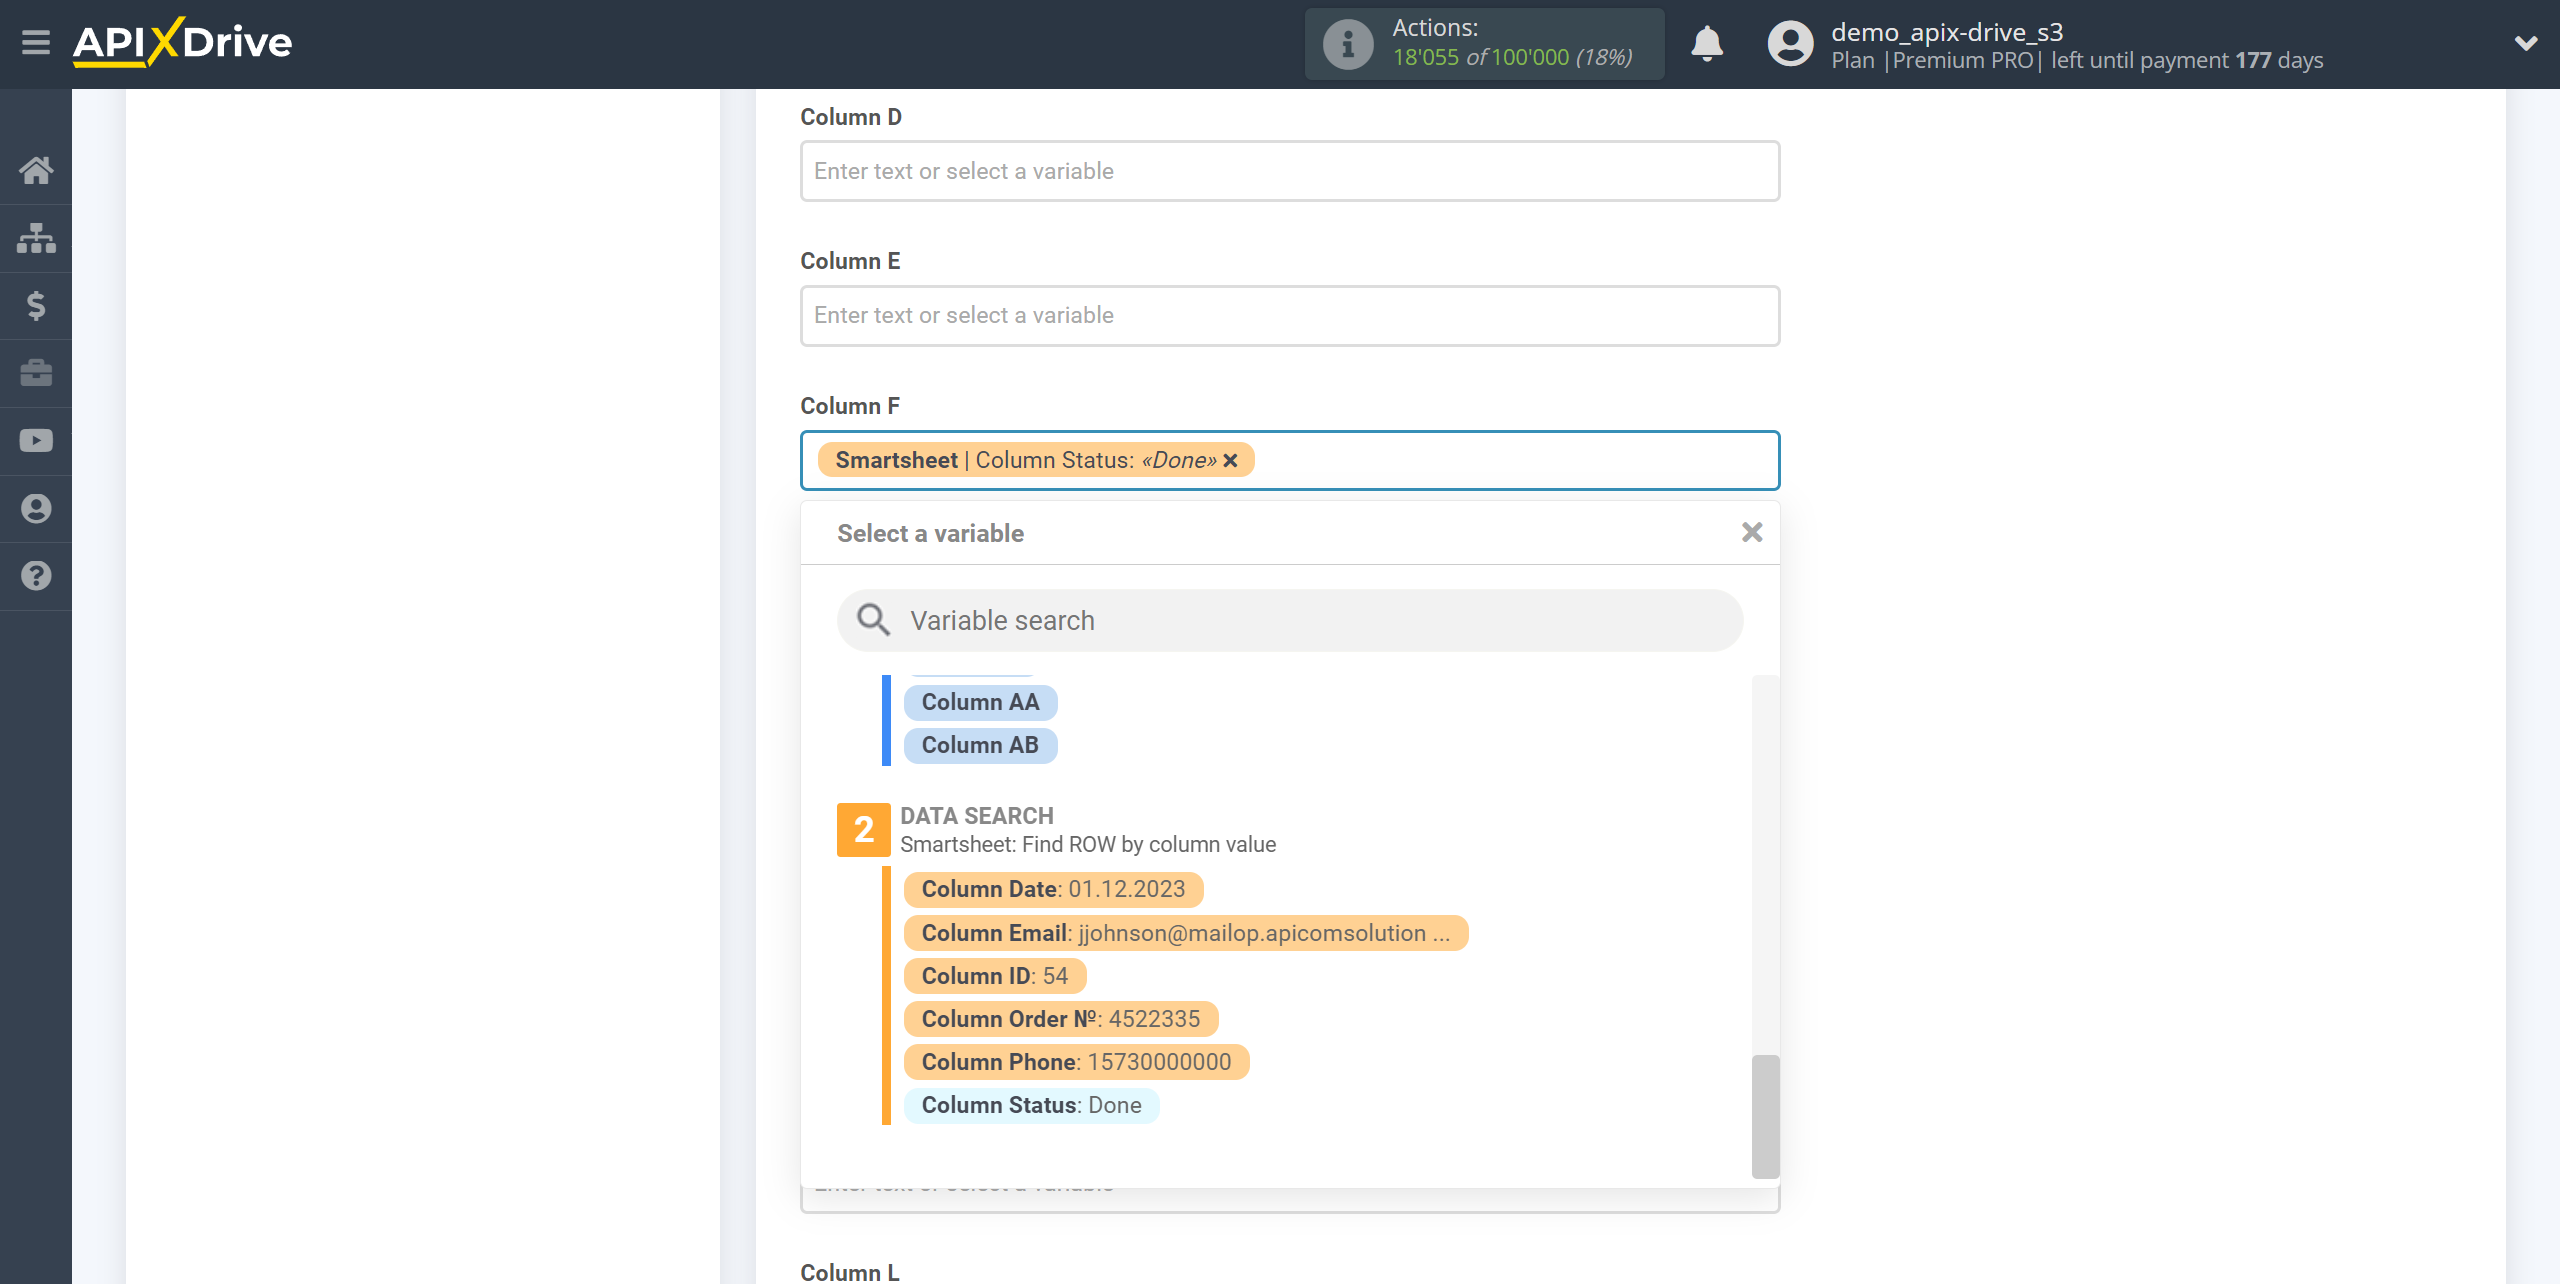This screenshot has height=1284, width=2560.
Task: Open the hamburger menu
Action: [36, 43]
